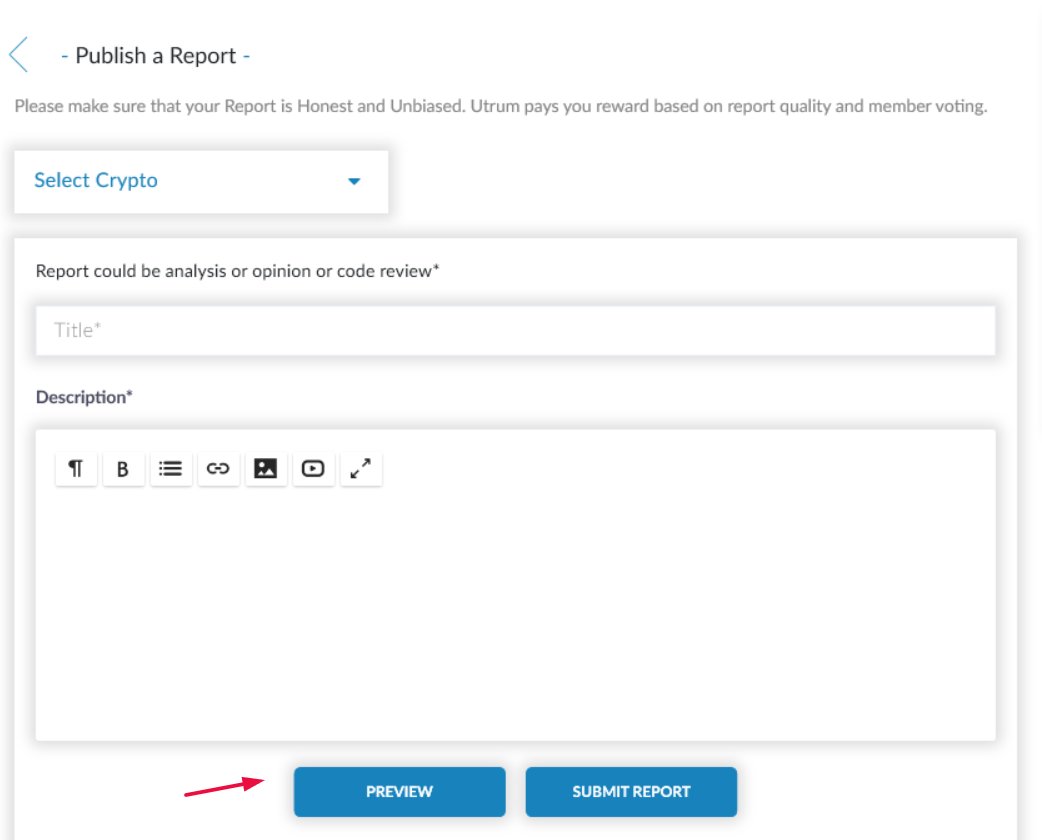This screenshot has width=1042, height=840.
Task: Select the paragraph formatting icon
Action: (x=74, y=467)
